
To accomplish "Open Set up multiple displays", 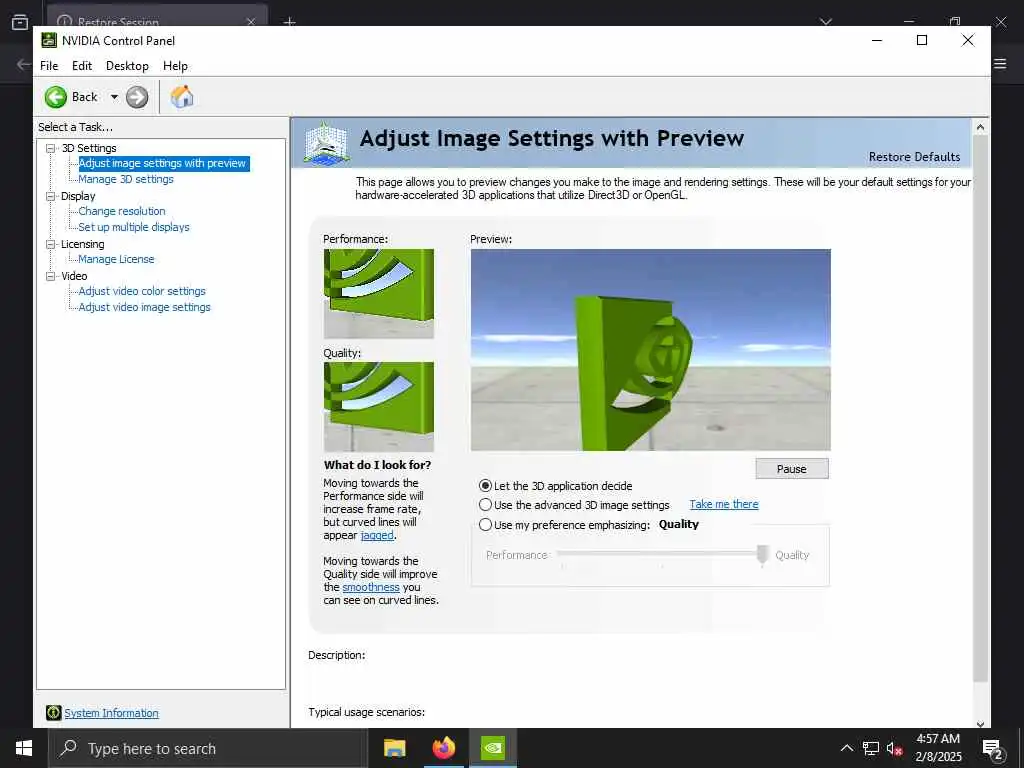I will 134,227.
